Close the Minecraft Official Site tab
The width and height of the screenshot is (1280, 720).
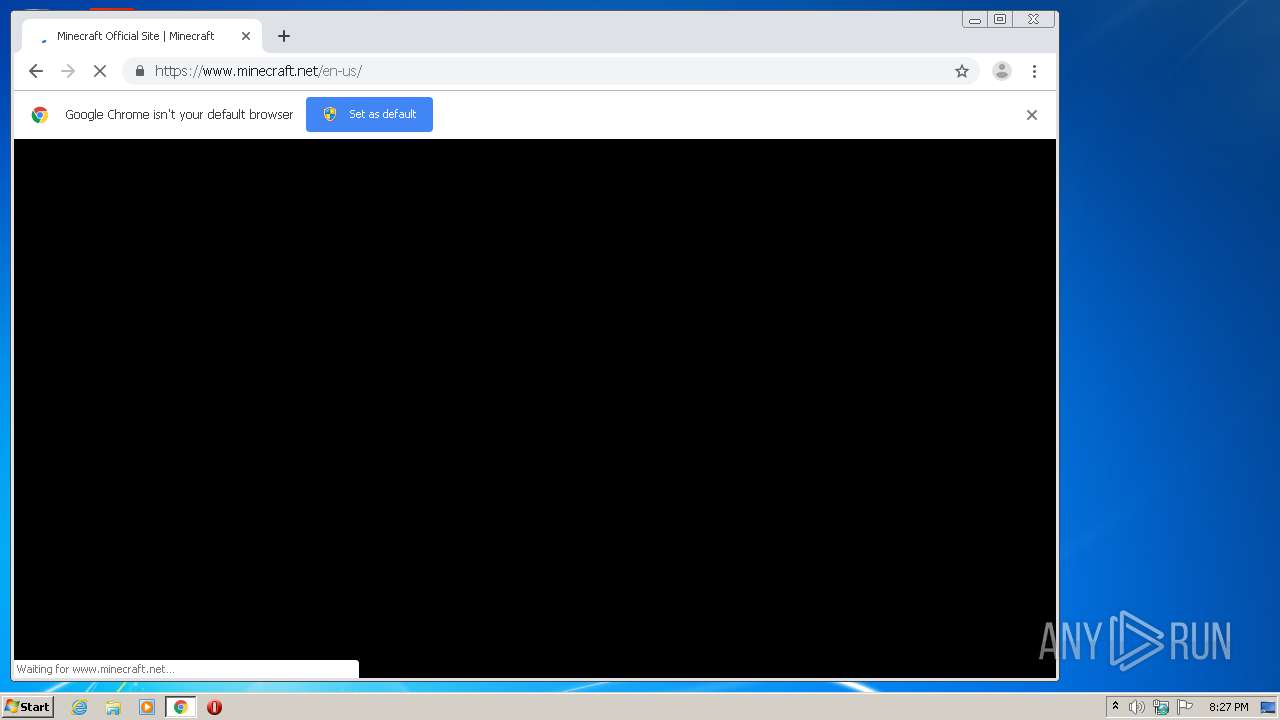pyautogui.click(x=246, y=36)
